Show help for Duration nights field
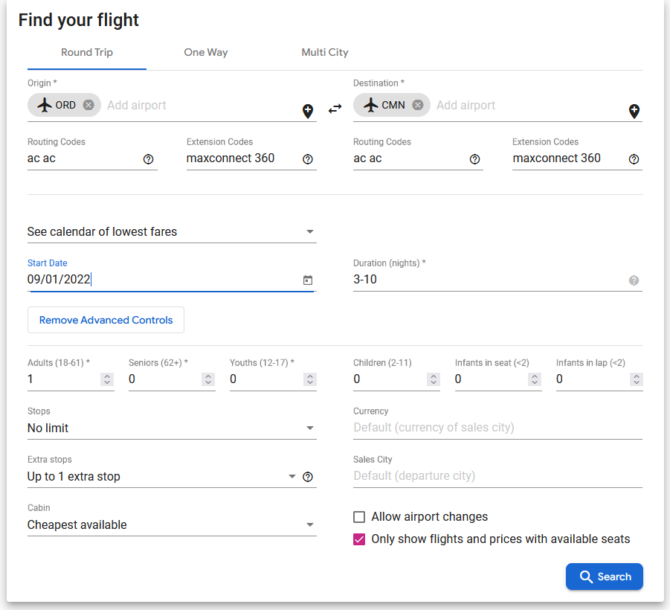Viewport: 670px width, 610px height. [x=634, y=280]
